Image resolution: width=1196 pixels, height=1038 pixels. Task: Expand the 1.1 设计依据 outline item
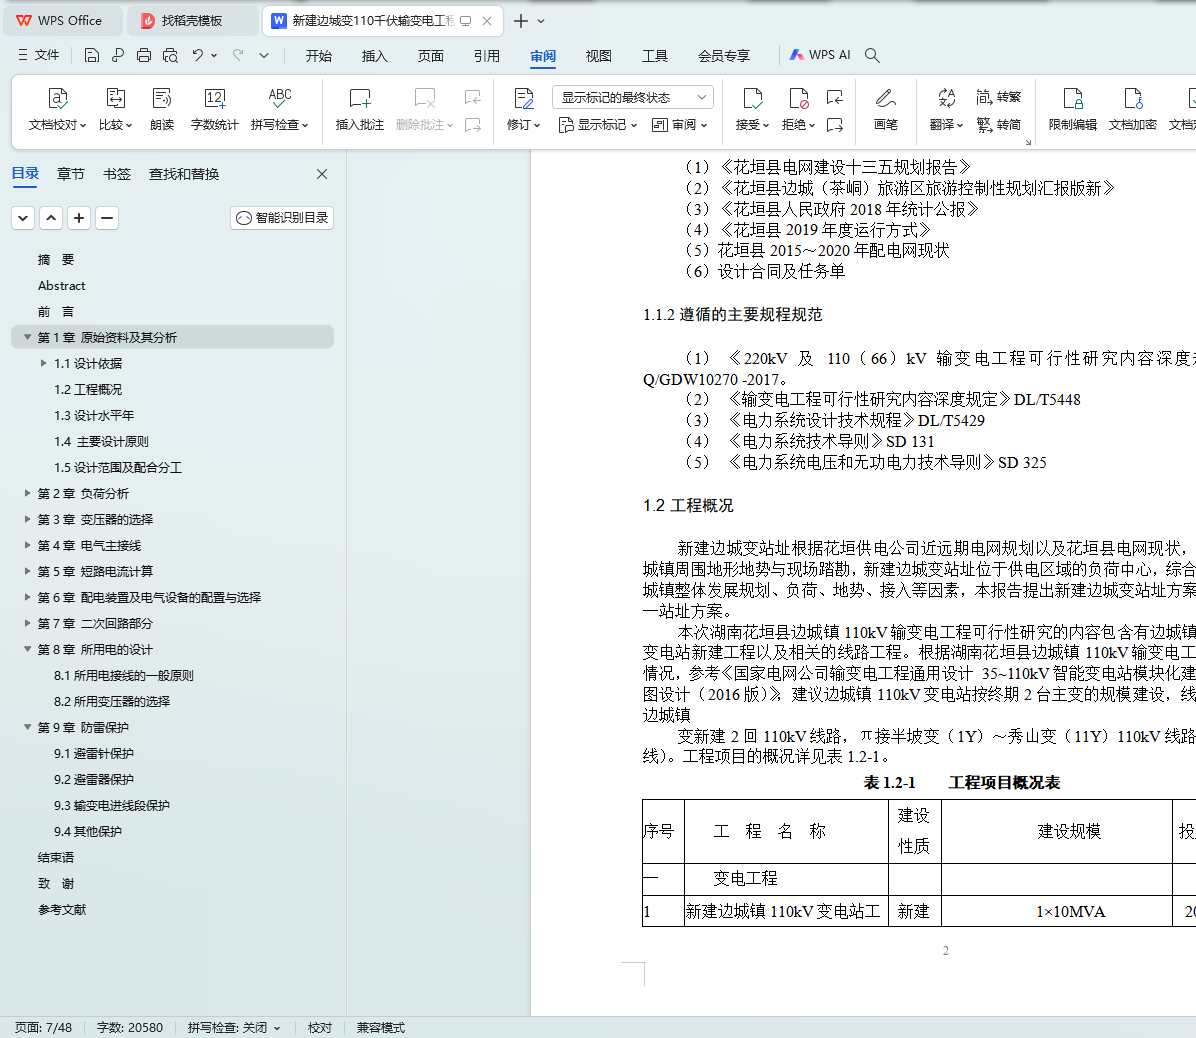point(43,363)
